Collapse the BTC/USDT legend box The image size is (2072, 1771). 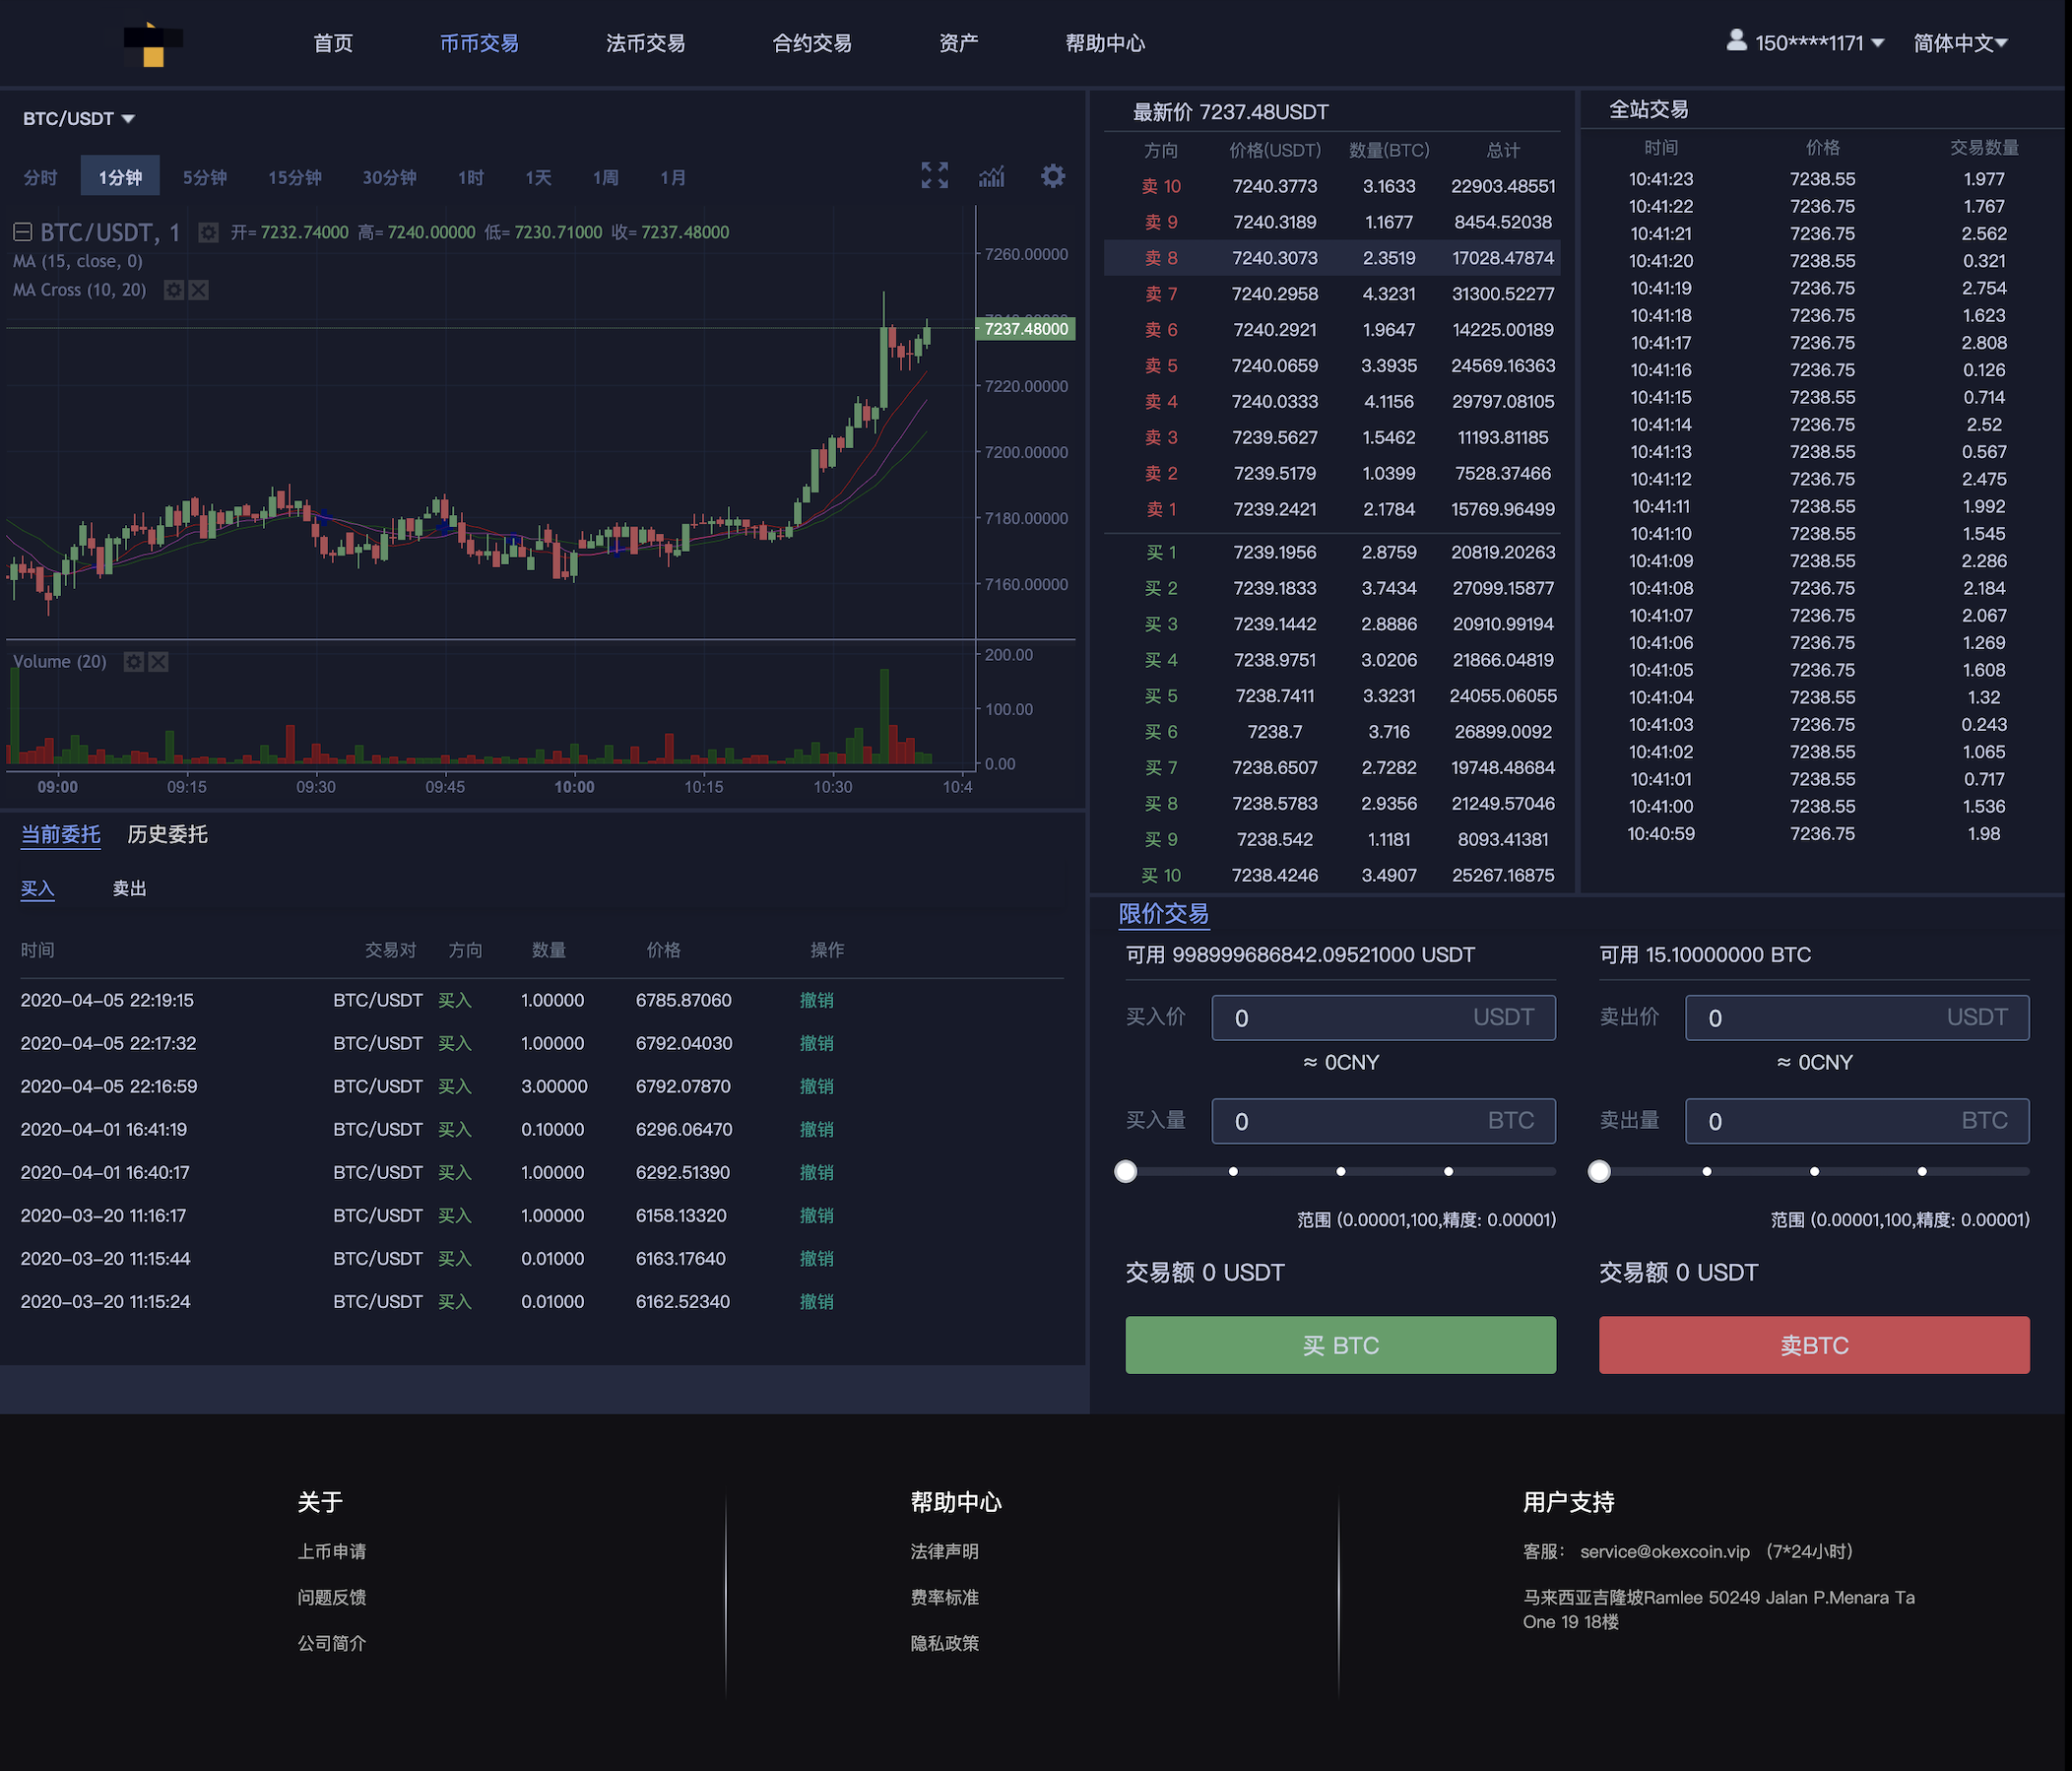click(x=22, y=232)
